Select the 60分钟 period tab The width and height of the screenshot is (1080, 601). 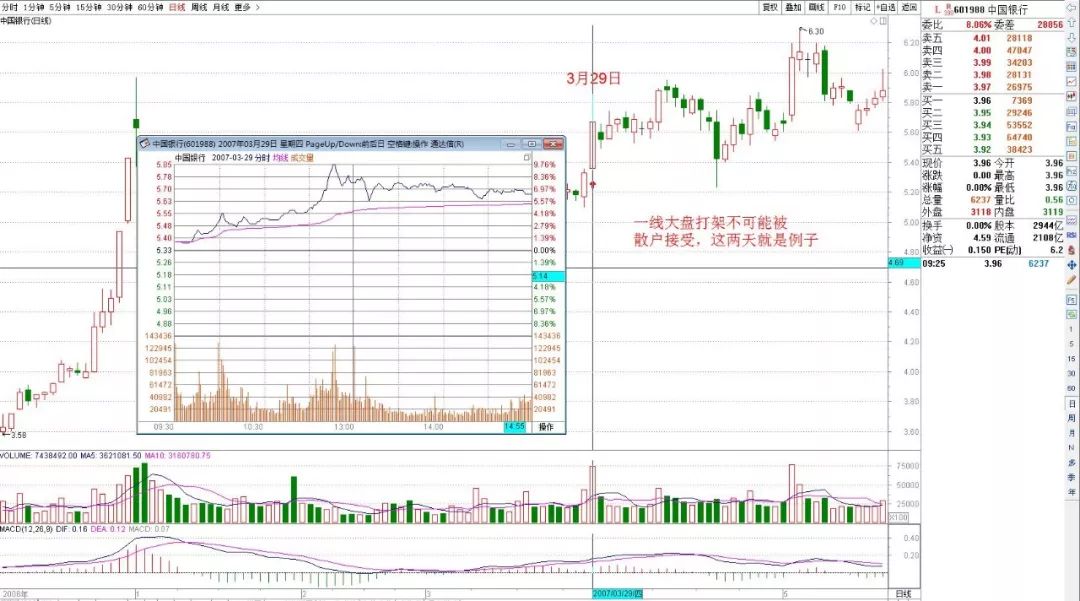pos(150,7)
